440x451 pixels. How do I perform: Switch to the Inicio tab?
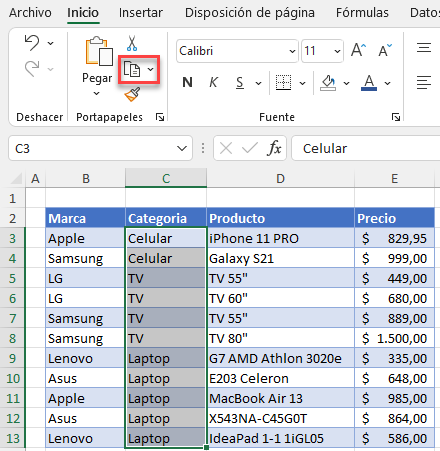click(83, 13)
